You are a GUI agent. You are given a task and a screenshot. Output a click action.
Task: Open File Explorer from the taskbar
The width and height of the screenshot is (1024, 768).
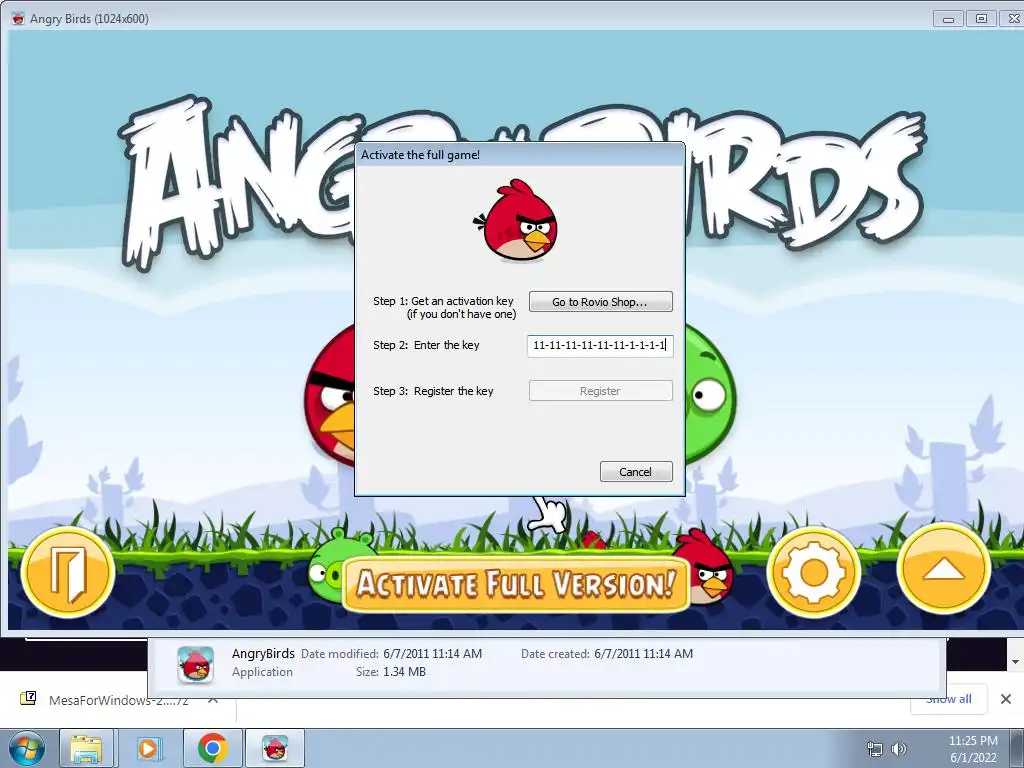point(87,748)
